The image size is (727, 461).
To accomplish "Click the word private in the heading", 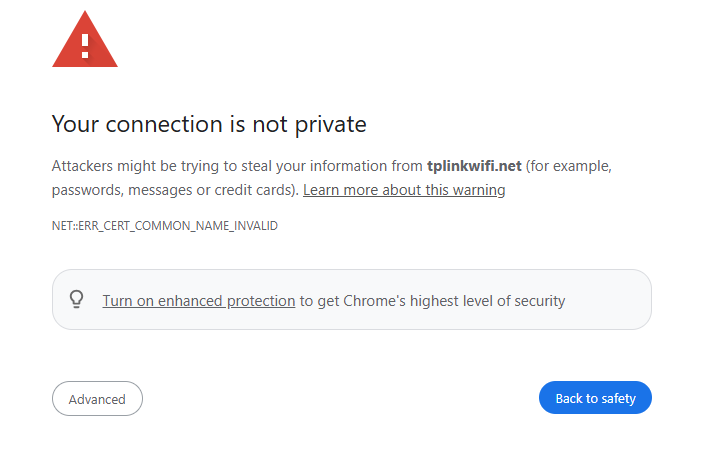I will coord(331,125).
